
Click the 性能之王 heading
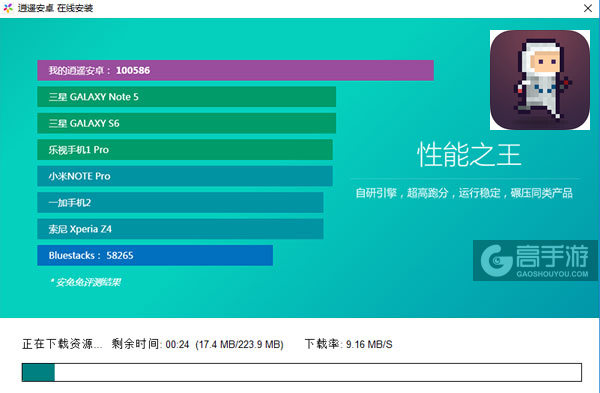tap(469, 155)
